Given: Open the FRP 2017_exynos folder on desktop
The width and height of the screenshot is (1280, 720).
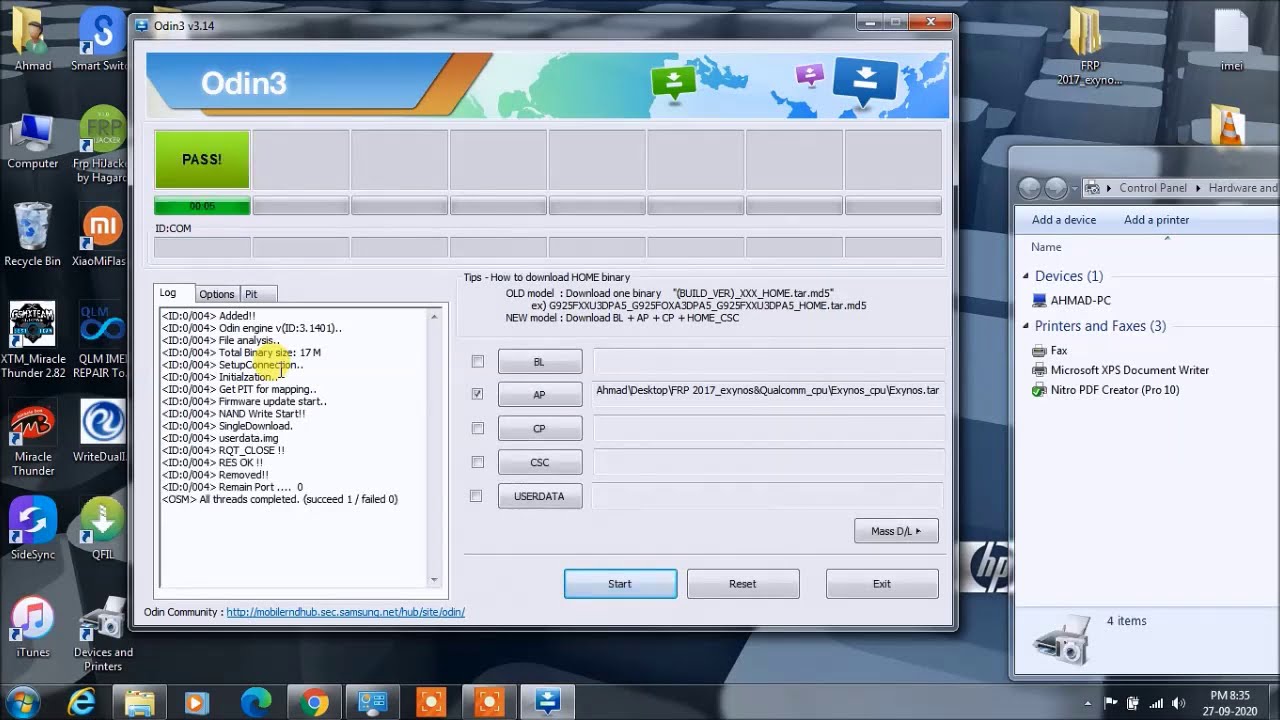Looking at the screenshot, I should 1090,46.
